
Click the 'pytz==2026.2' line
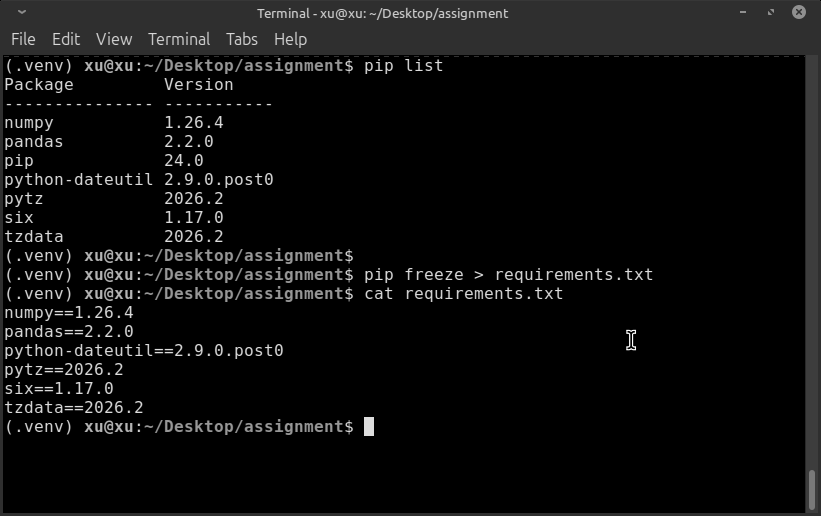pos(64,370)
